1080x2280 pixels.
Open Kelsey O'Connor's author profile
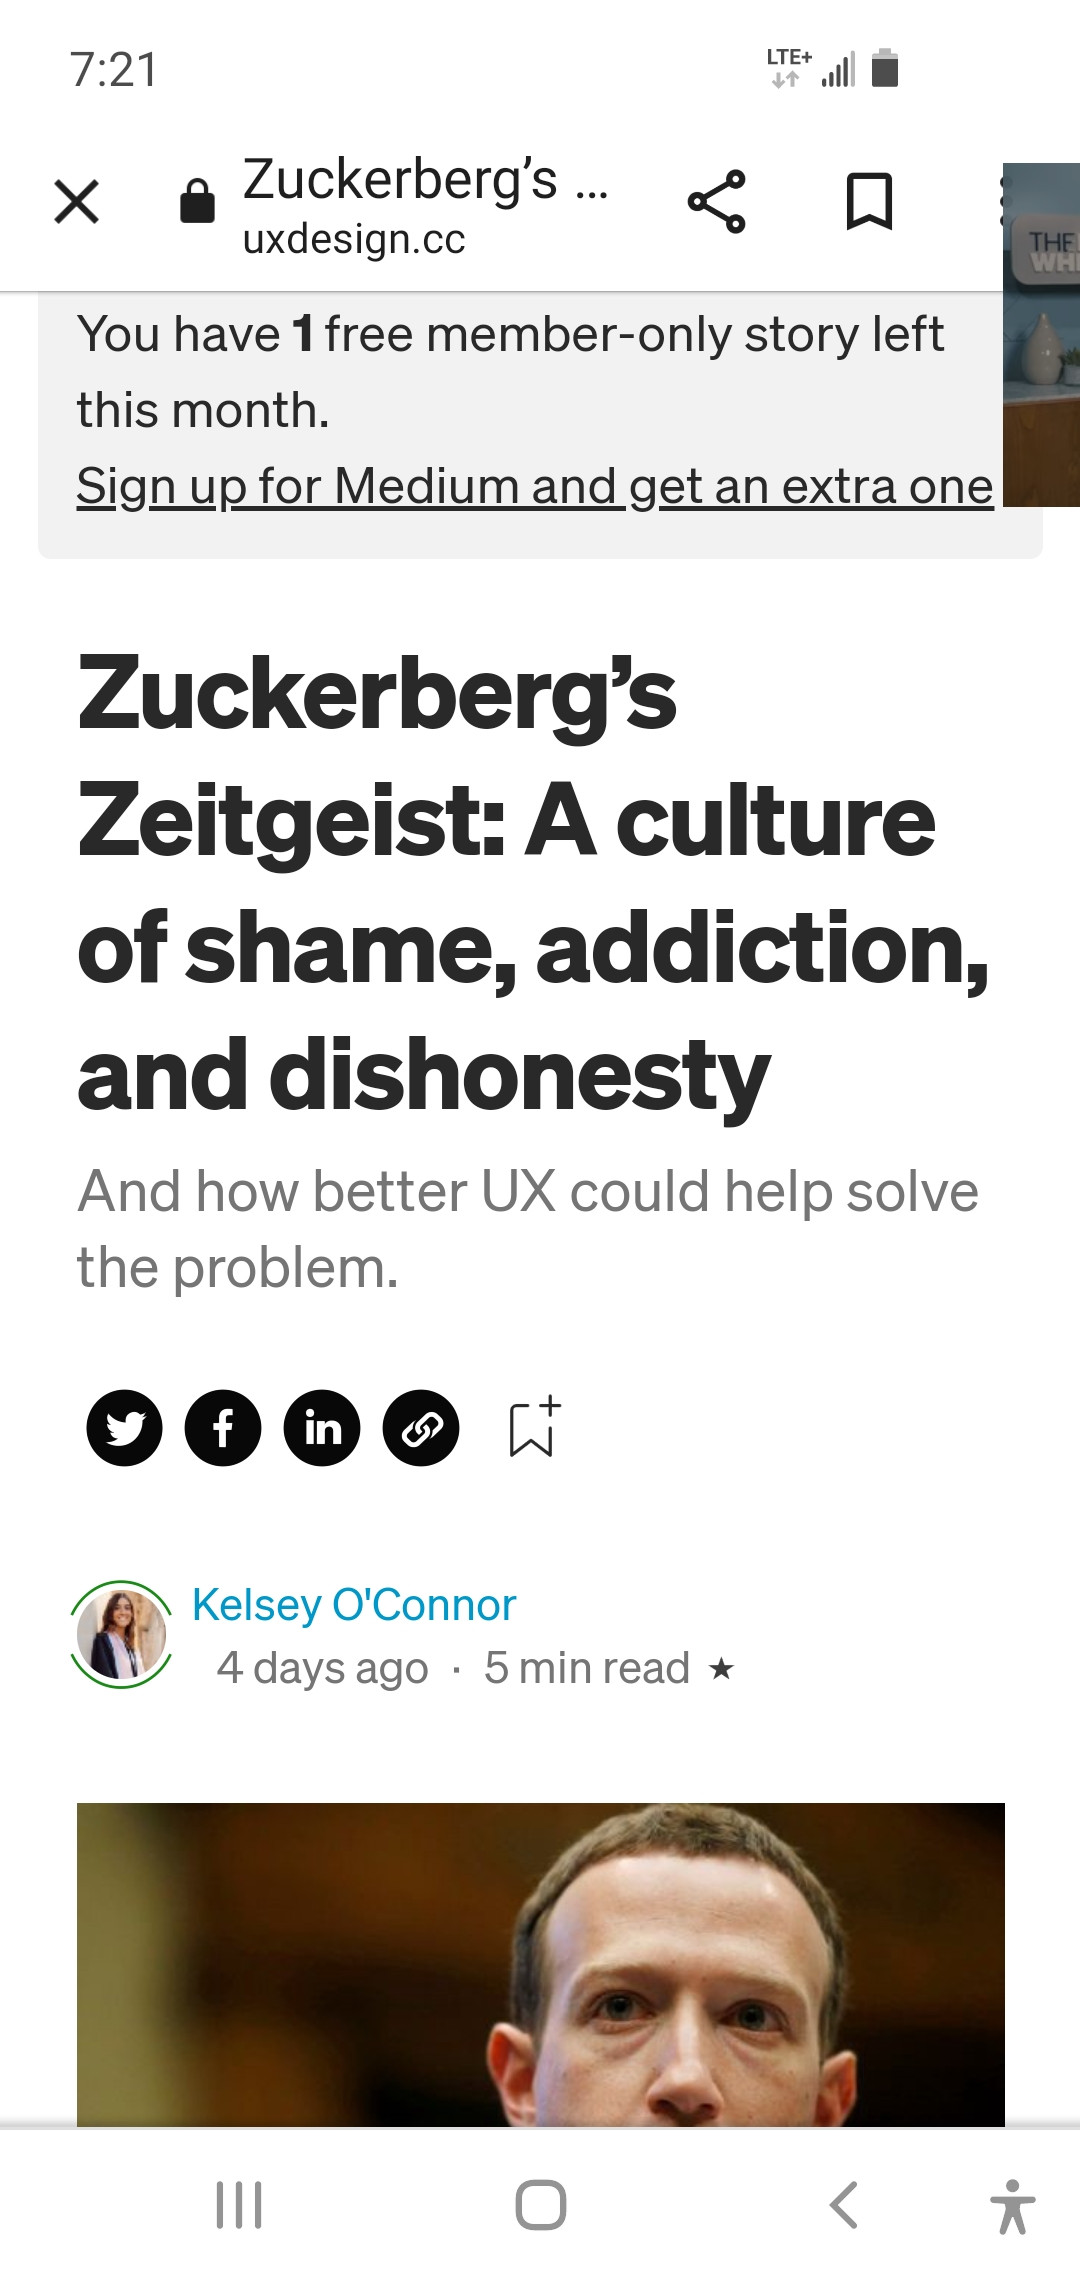point(354,1605)
